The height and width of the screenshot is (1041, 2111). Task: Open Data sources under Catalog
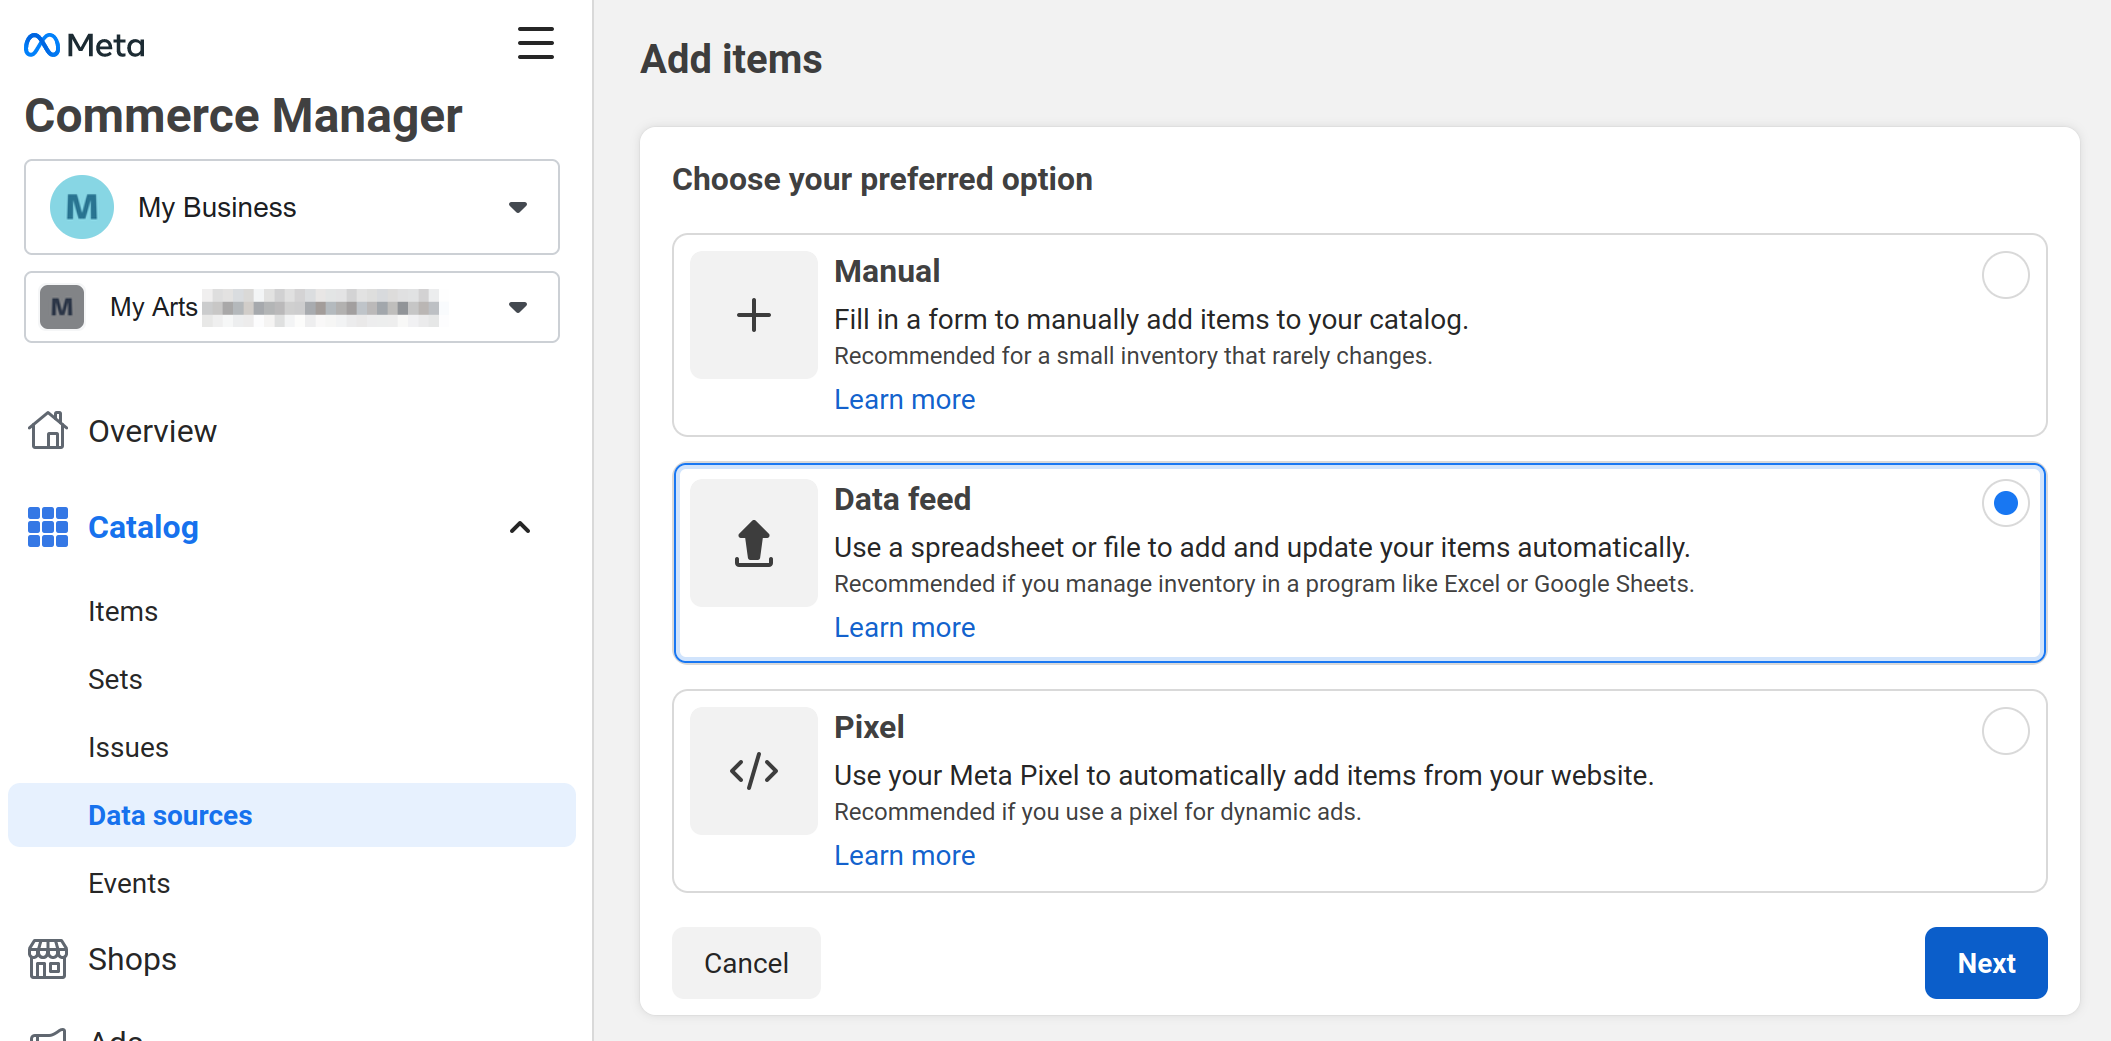click(292, 815)
